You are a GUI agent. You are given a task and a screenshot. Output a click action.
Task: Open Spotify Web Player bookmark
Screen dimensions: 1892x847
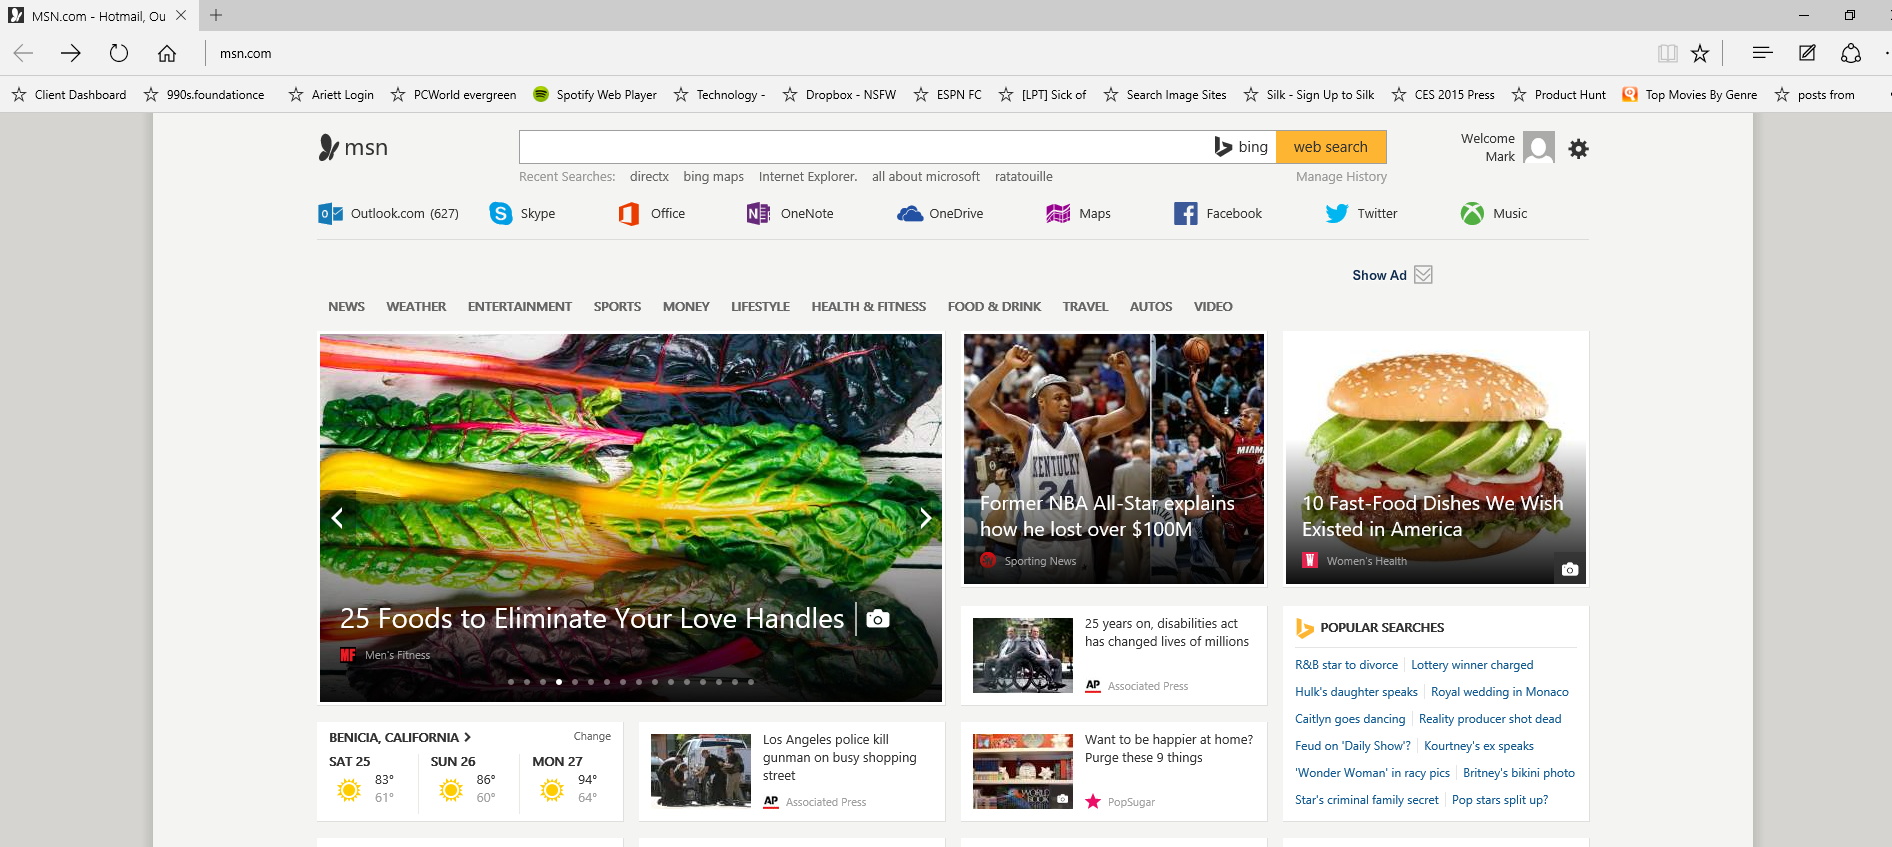pyautogui.click(x=595, y=95)
